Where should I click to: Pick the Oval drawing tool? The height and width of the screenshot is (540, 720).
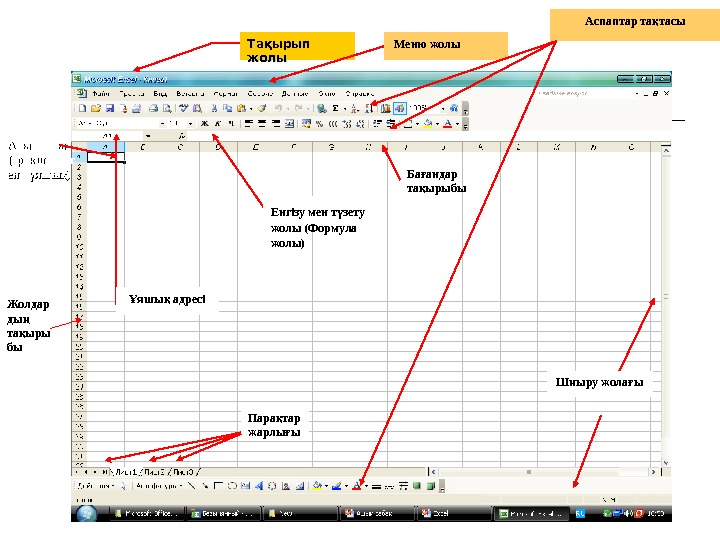coord(232,486)
